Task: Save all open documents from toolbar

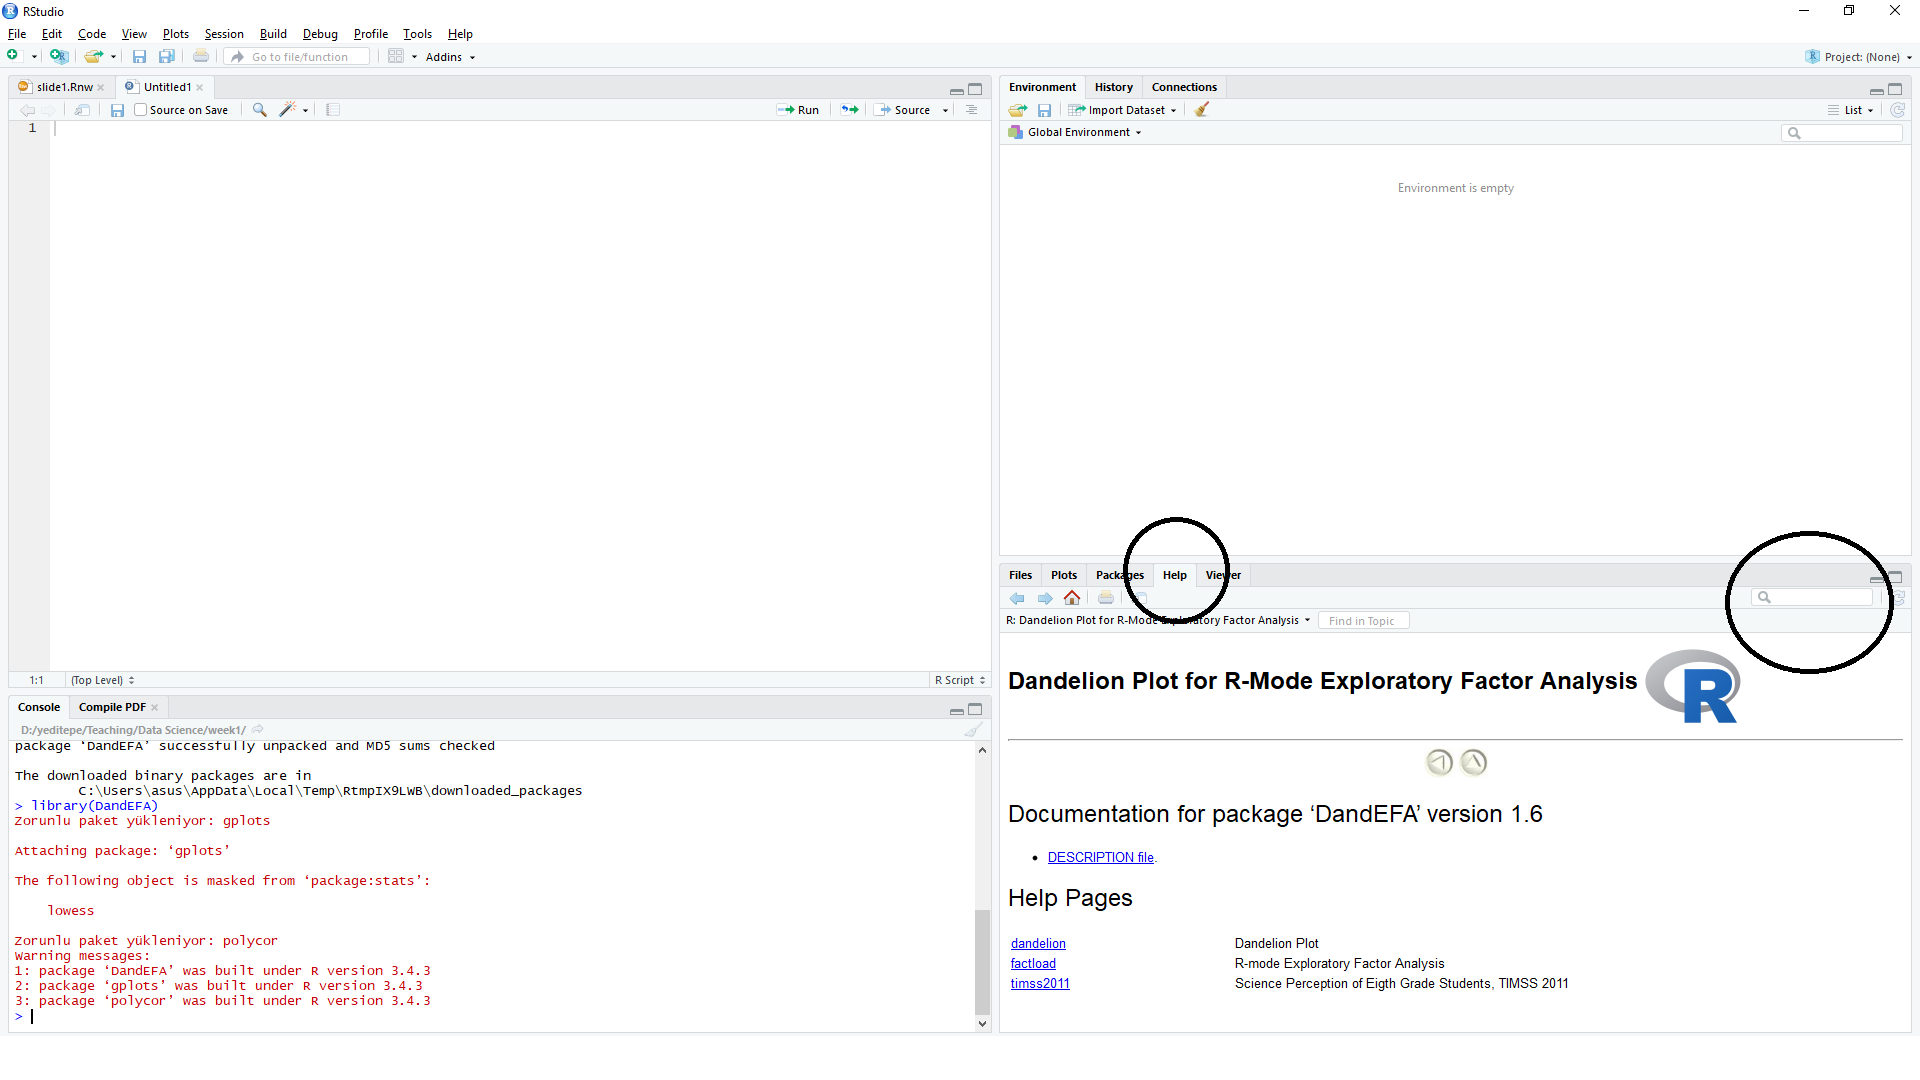Action: 167,56
